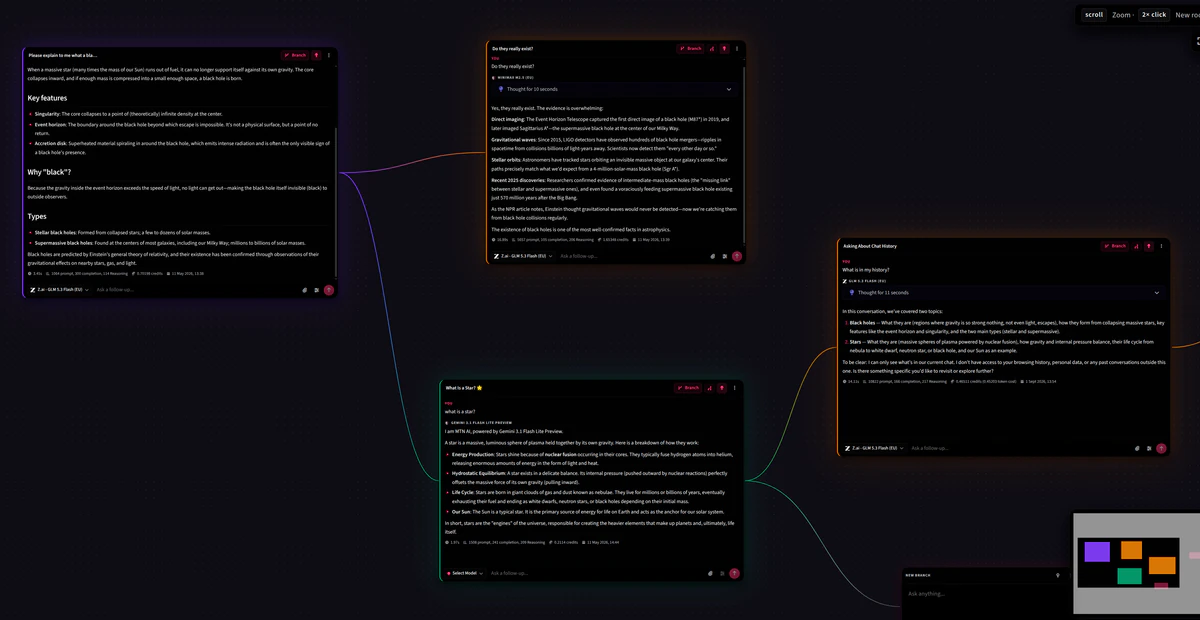Click the 'Types' heading
This screenshot has width=1200, height=620.
click(37, 216)
